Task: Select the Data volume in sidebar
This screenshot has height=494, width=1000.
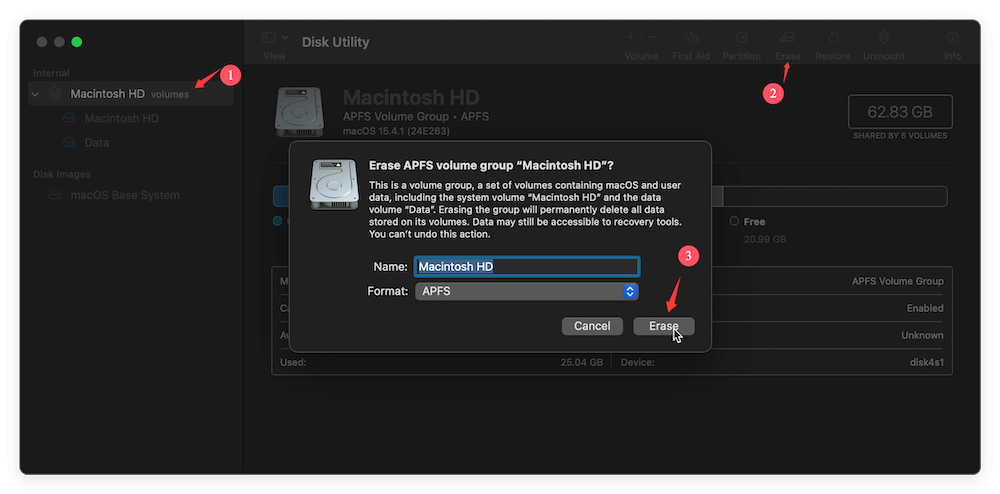Action: pos(96,143)
